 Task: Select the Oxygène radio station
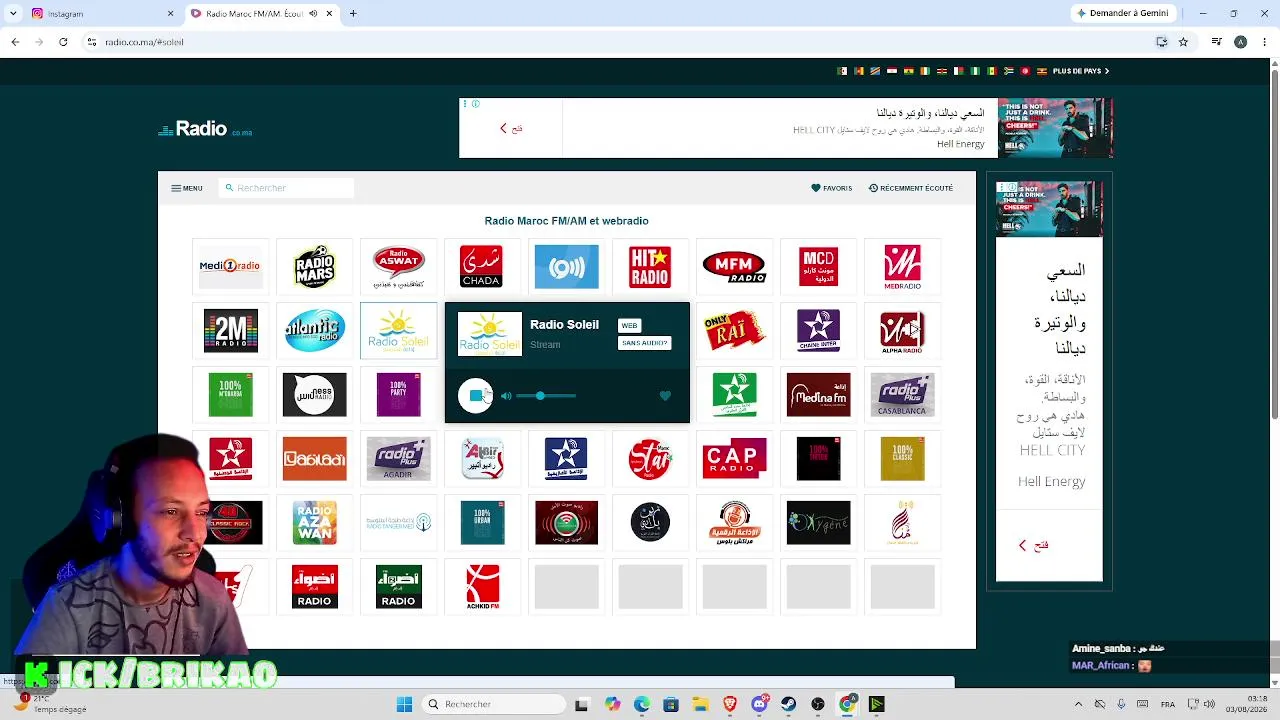(818, 523)
